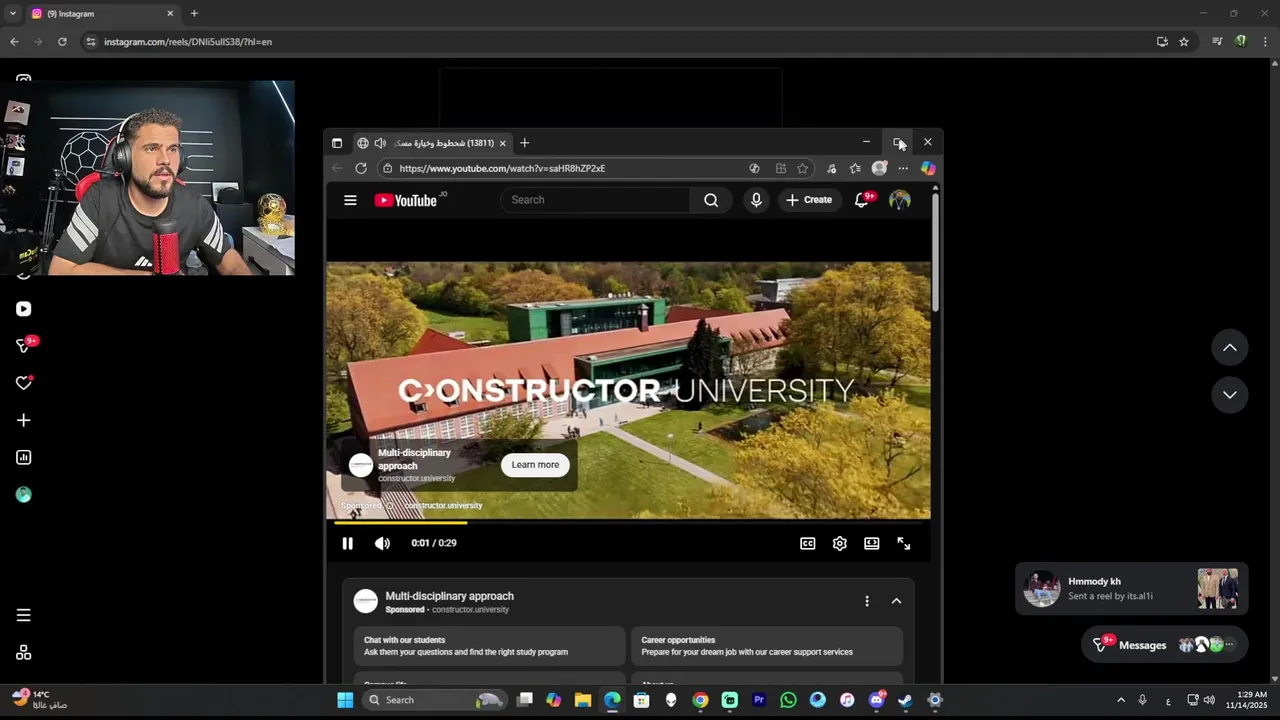This screenshot has width=1280, height=720.
Task: Open WhatsApp from the taskbar
Action: [788, 700]
